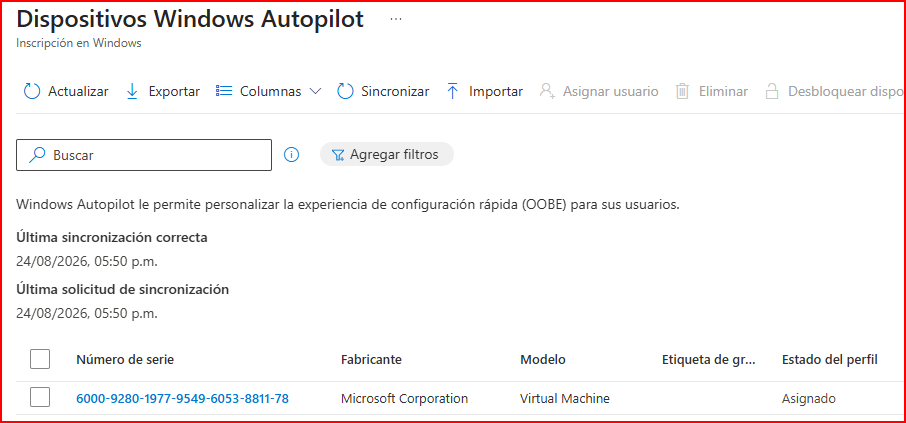The height and width of the screenshot is (423, 906).
Task: Click the magnifying glass search icon
Action: click(37, 155)
